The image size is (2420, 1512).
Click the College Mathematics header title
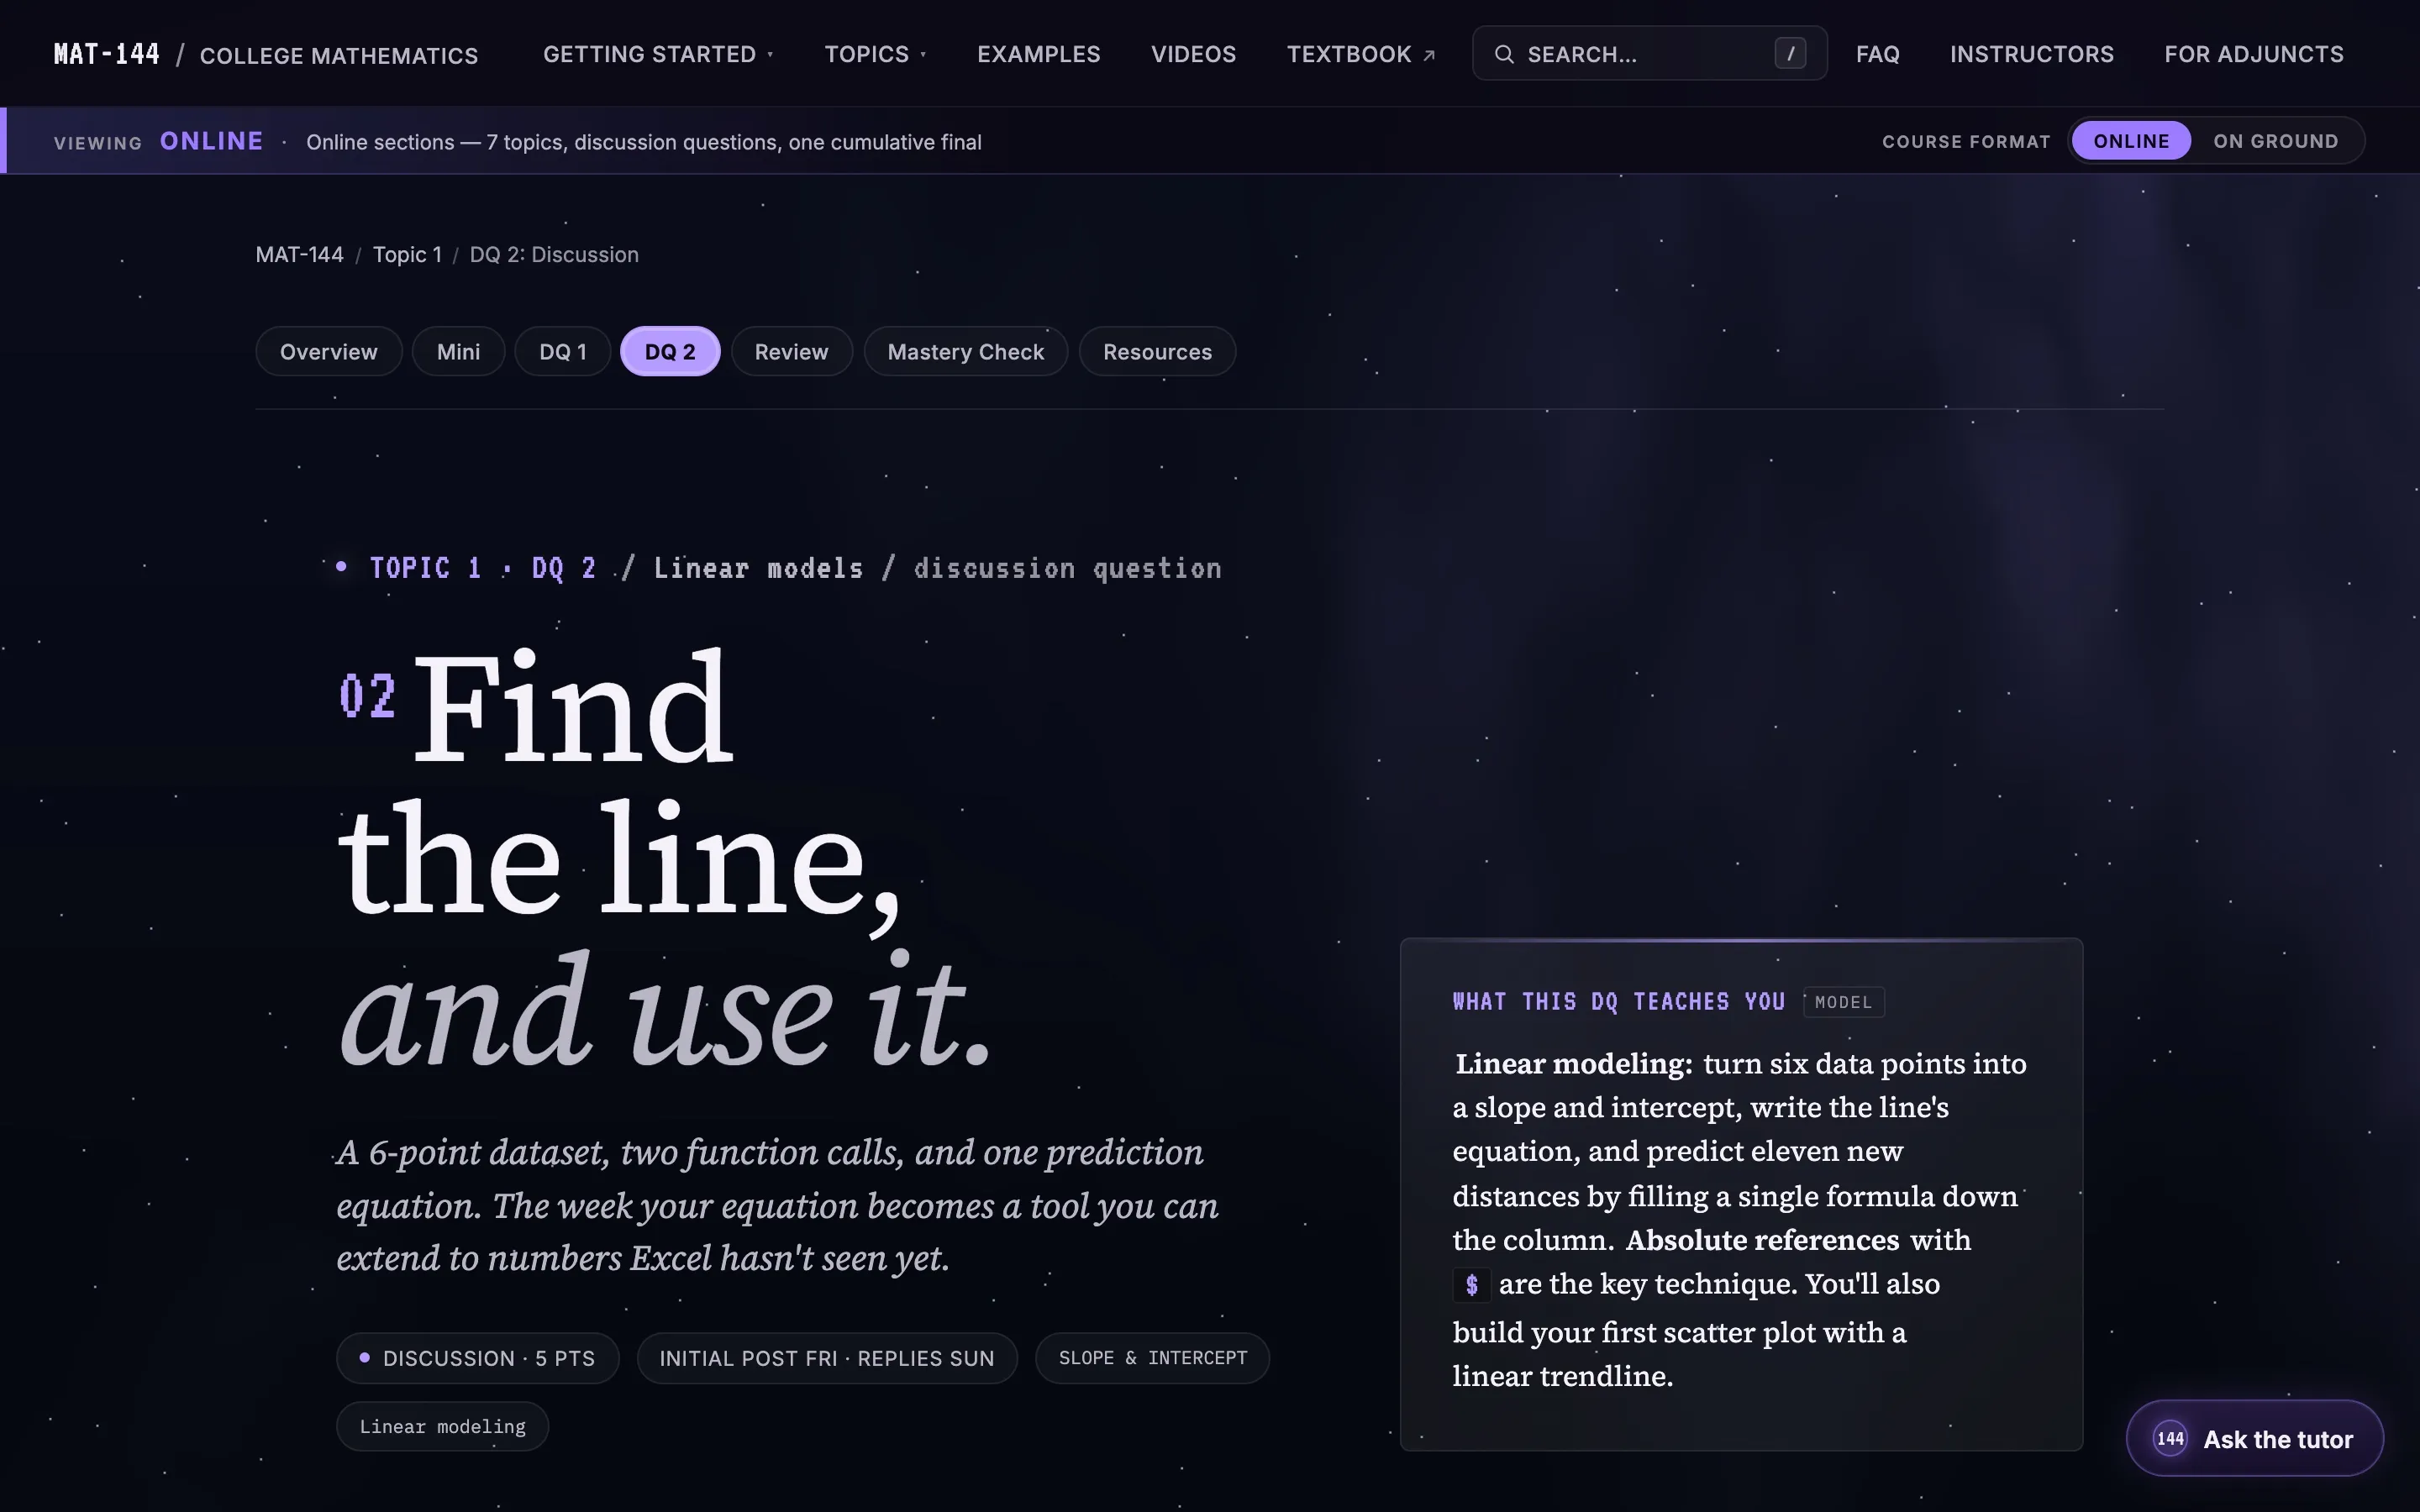[339, 56]
